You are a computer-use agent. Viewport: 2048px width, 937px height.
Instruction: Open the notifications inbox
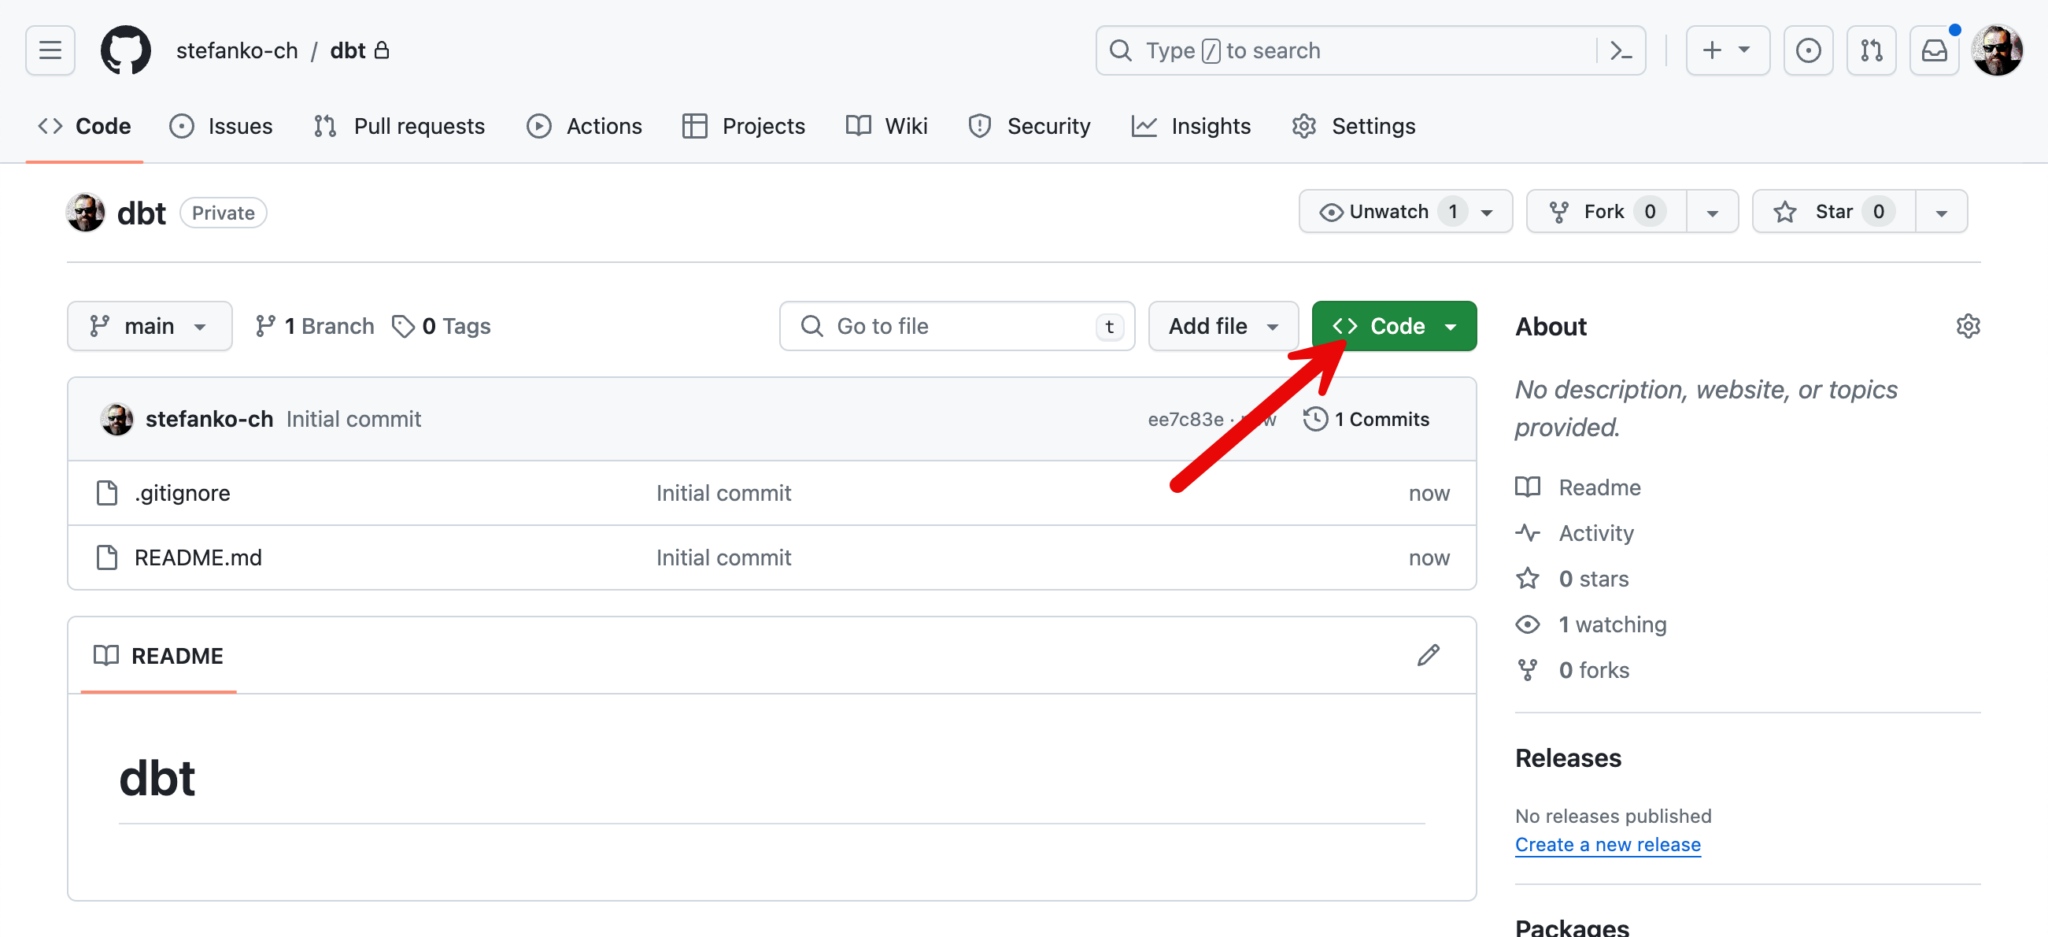click(x=1934, y=51)
